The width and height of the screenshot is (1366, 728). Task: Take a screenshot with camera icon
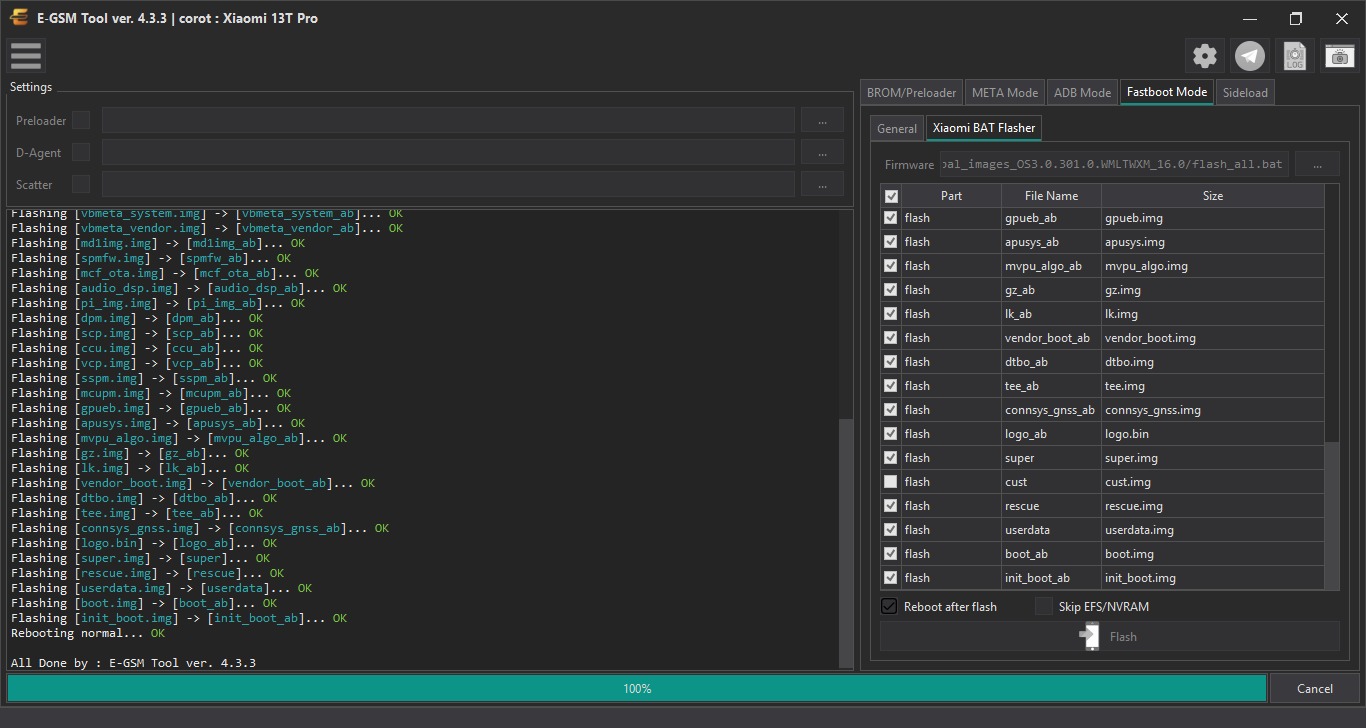(1340, 56)
